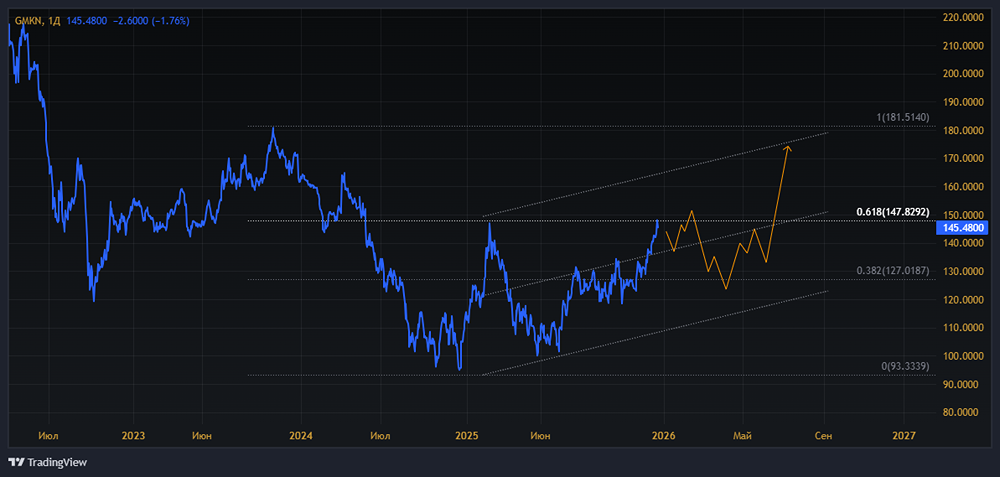Click the 2026 time axis label
The image size is (1000, 477).
point(664,436)
